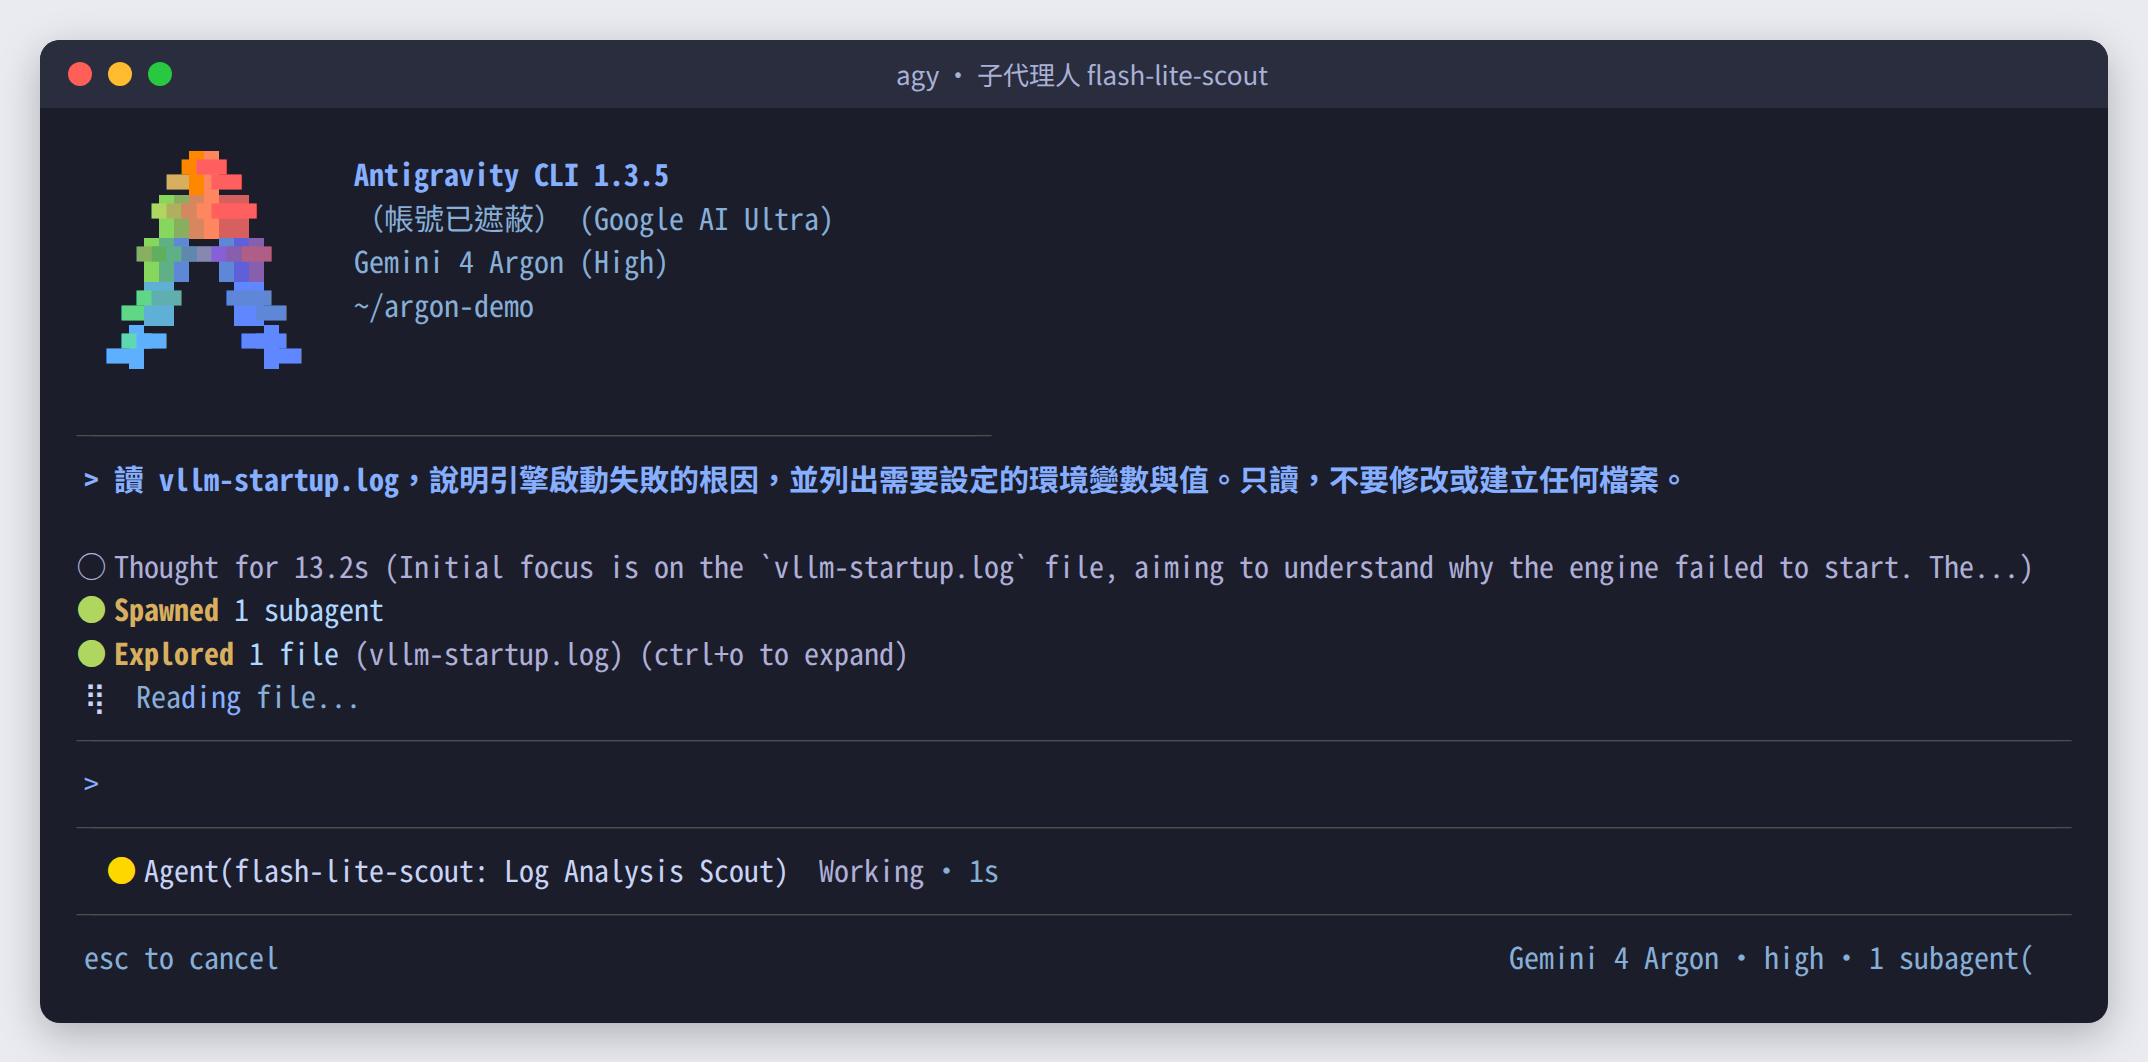Click the Antigravity pixel-art logo
Image resolution: width=2148 pixels, height=1062 pixels.
point(204,260)
